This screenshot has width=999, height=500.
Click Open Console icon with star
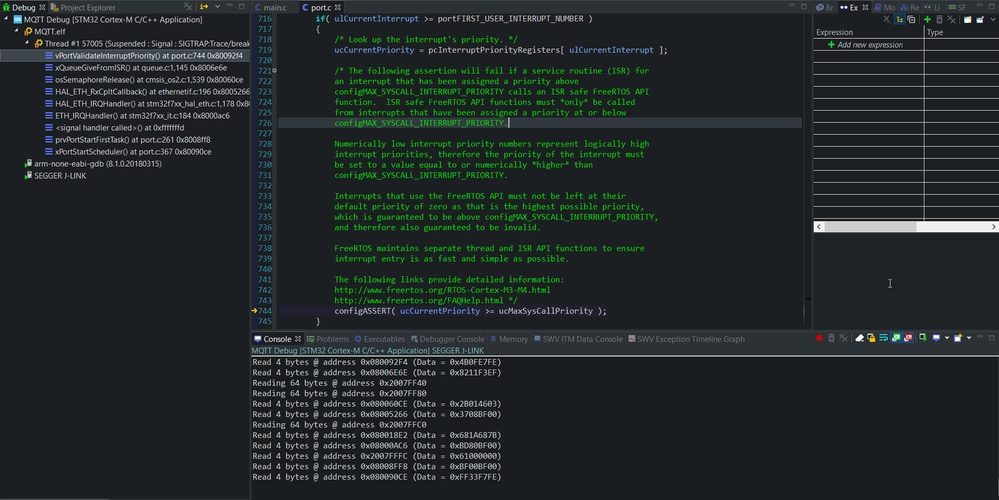pos(958,338)
